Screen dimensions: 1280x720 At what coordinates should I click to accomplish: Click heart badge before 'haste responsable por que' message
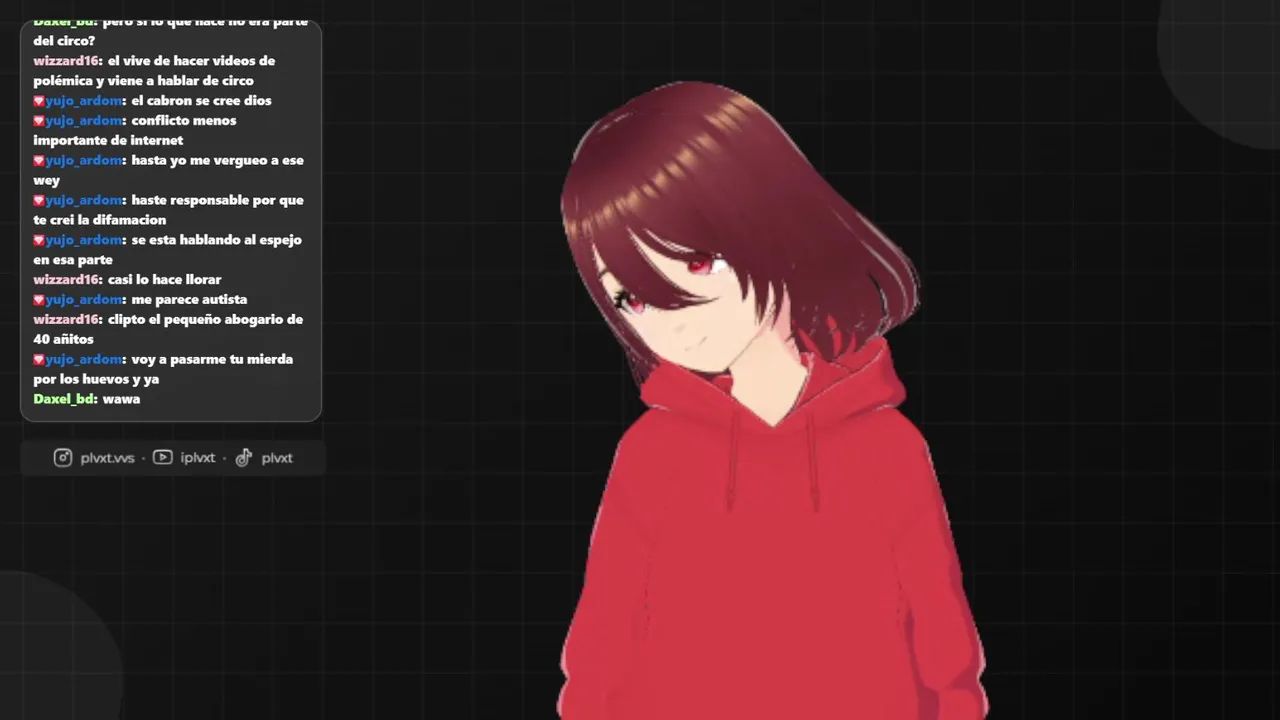coord(39,201)
